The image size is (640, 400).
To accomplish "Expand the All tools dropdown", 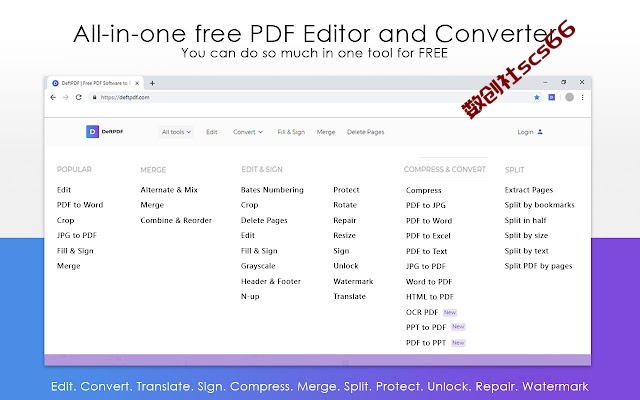I will pos(176,132).
